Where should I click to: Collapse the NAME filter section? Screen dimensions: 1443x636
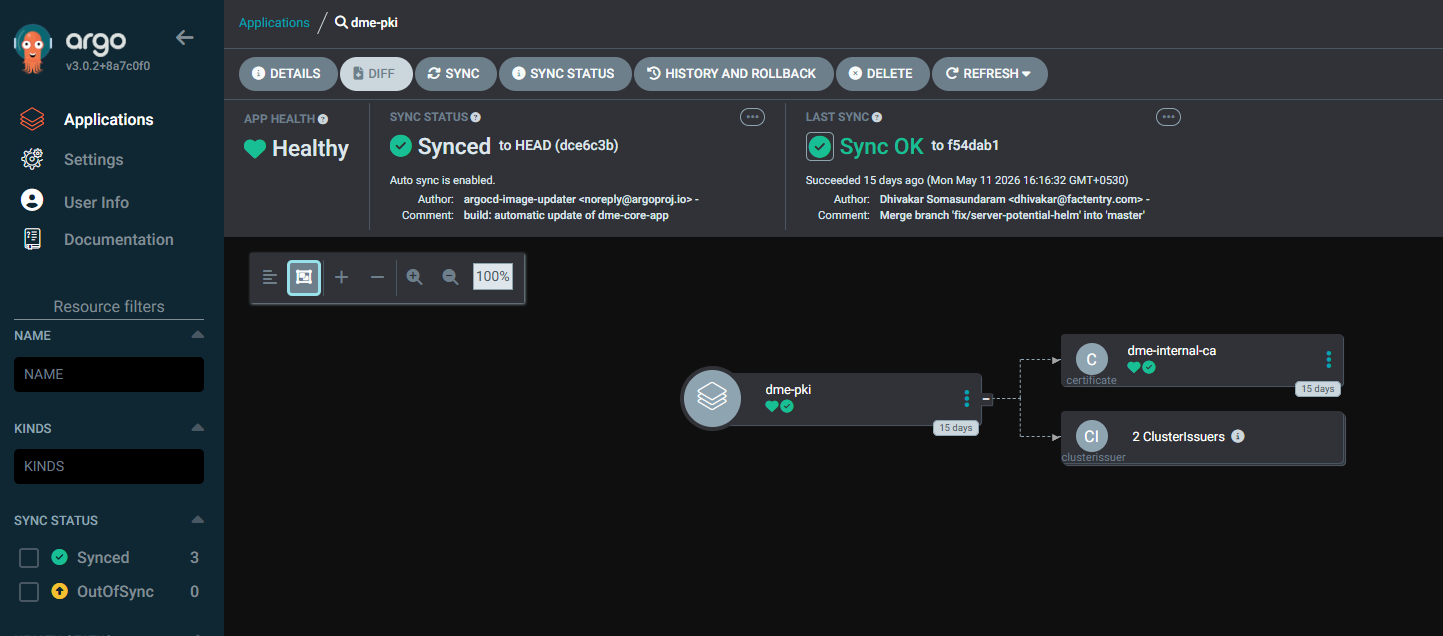coord(197,335)
